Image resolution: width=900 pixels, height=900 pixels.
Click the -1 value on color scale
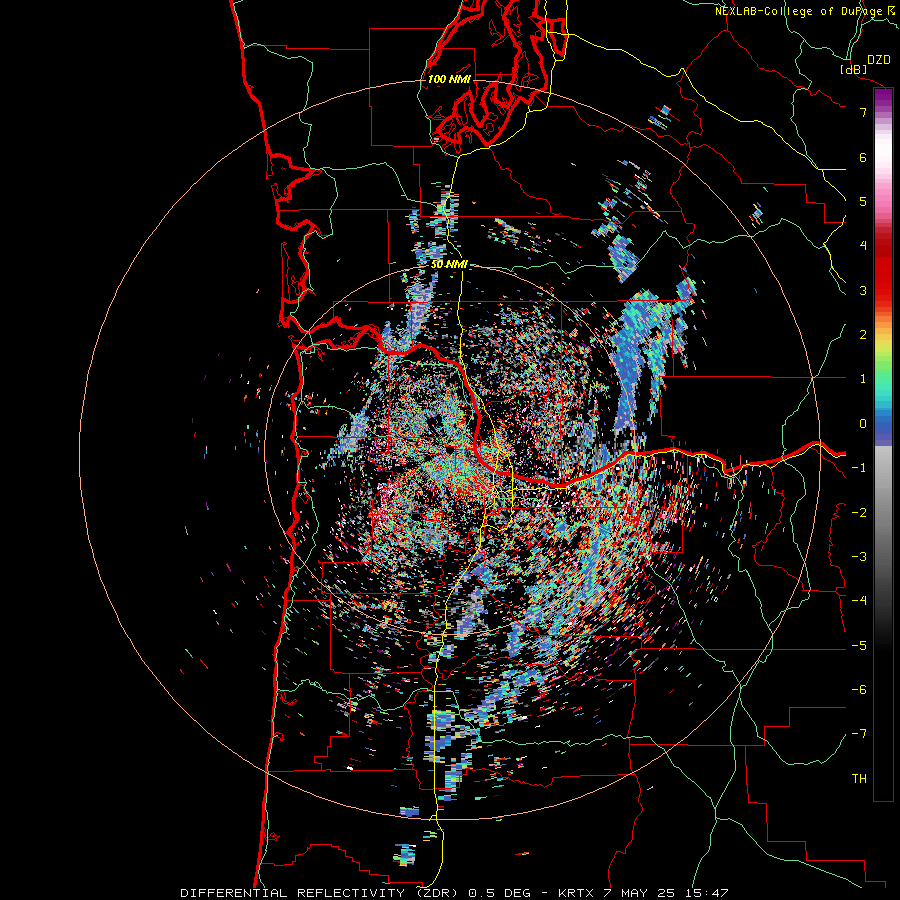pyautogui.click(x=859, y=468)
